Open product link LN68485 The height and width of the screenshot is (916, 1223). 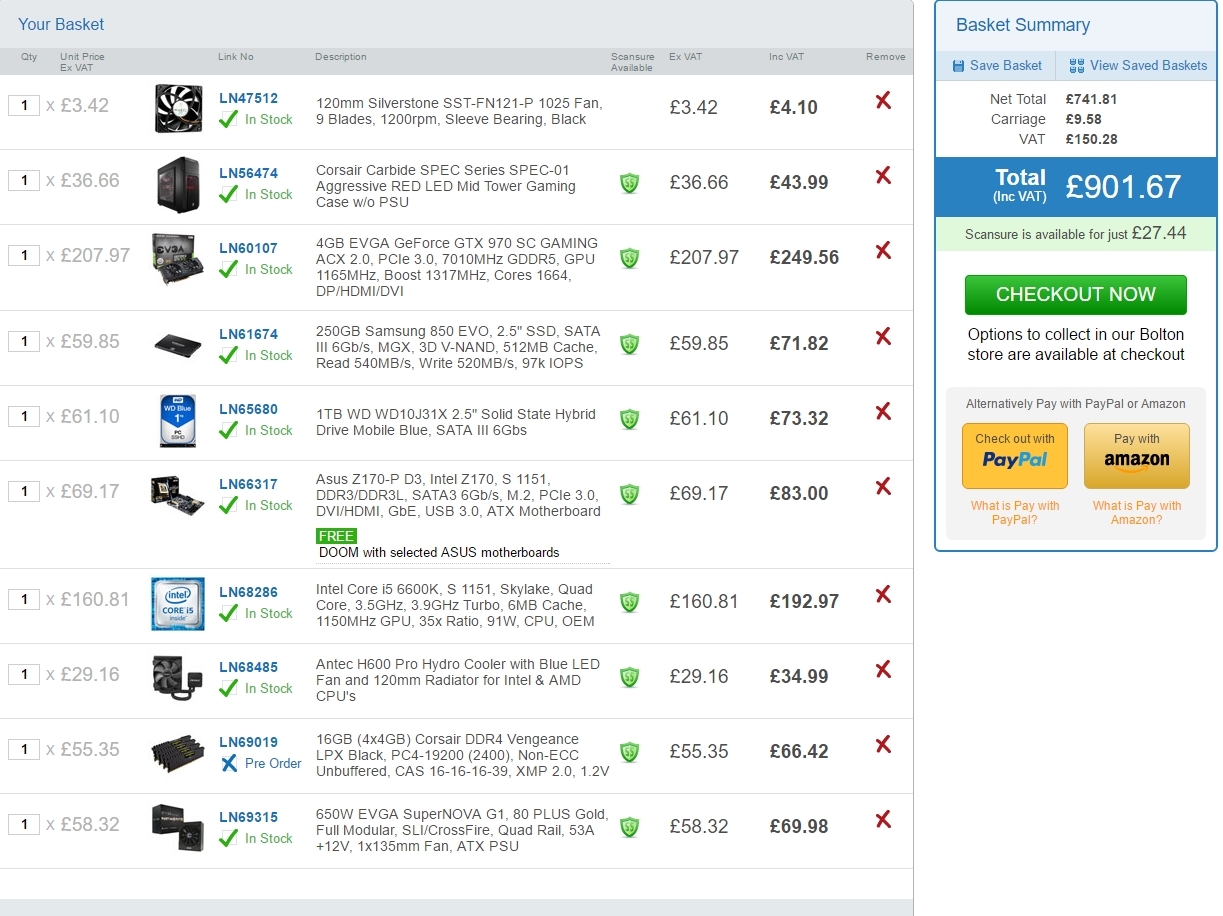[248, 667]
